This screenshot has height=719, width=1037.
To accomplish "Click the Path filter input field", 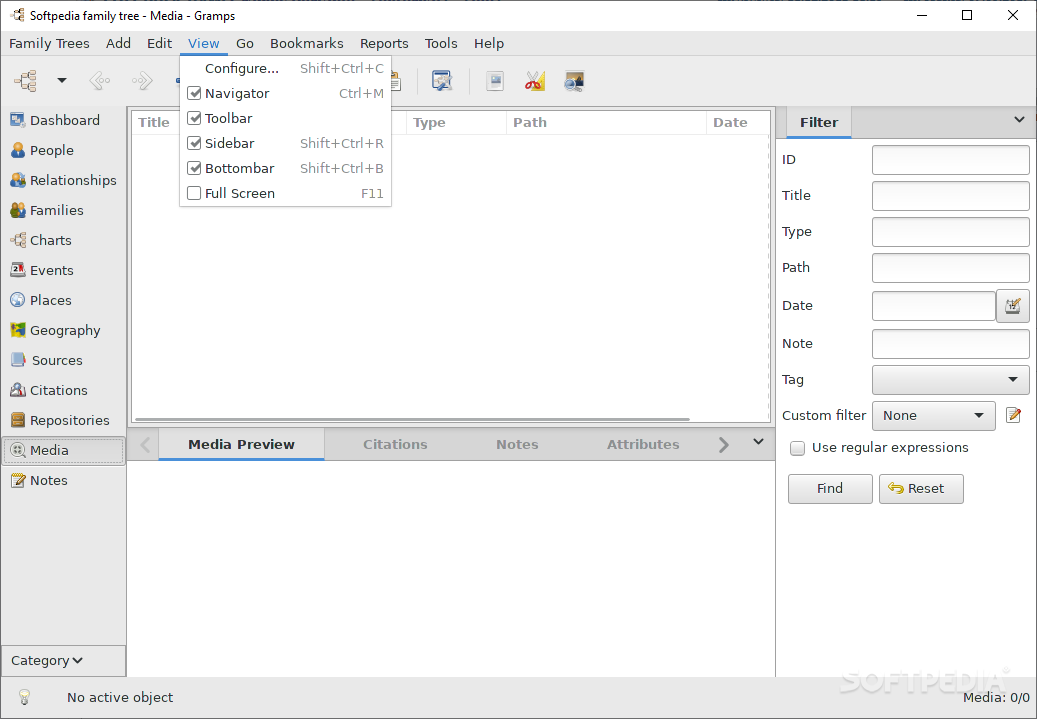I will click(x=950, y=268).
